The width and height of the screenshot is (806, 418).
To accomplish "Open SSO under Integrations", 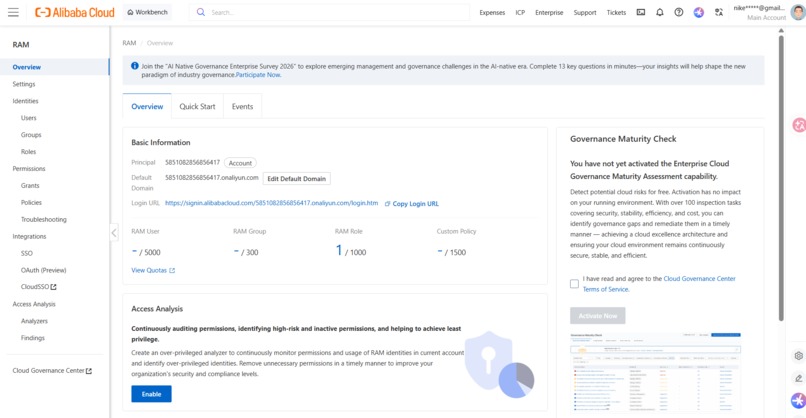I will (x=27, y=253).
